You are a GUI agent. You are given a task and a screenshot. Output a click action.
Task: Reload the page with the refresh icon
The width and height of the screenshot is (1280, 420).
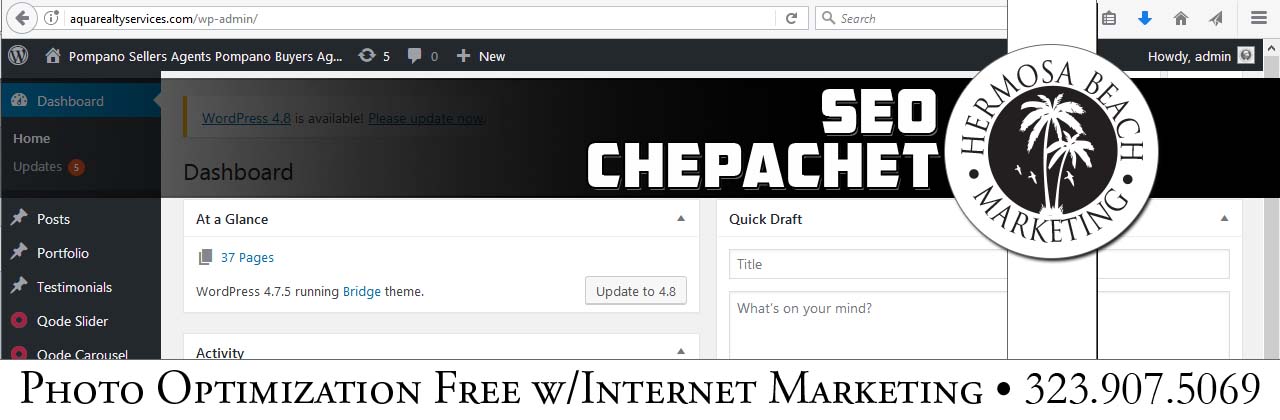point(791,18)
